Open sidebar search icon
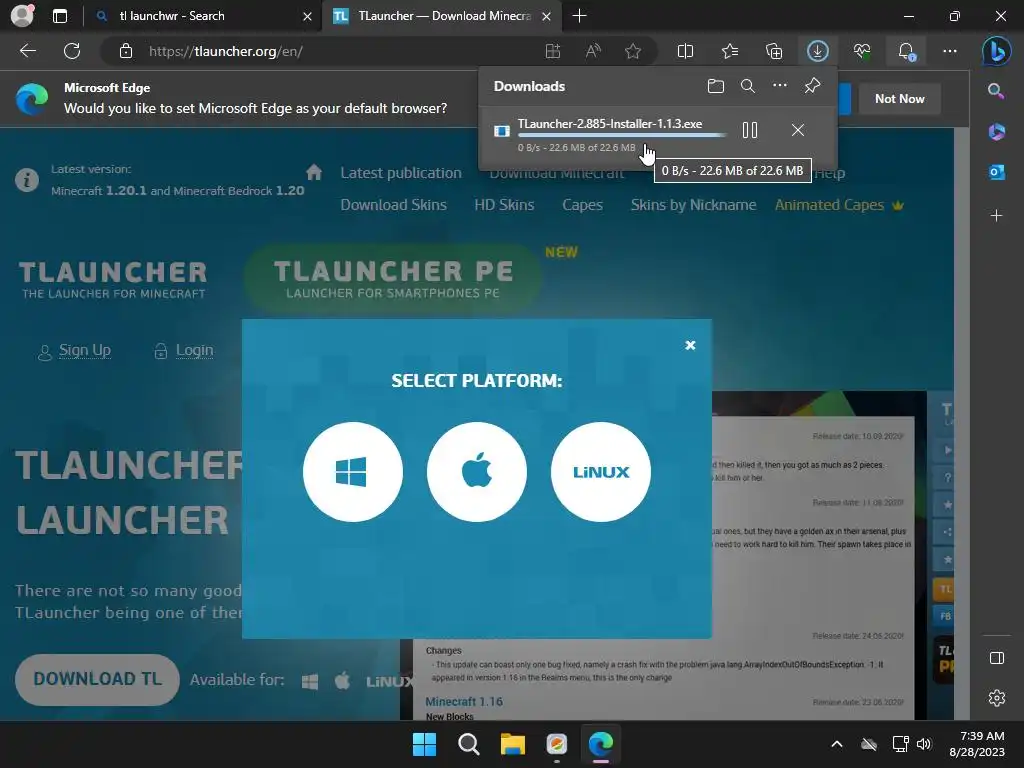Image resolution: width=1024 pixels, height=768 pixels. [x=996, y=91]
